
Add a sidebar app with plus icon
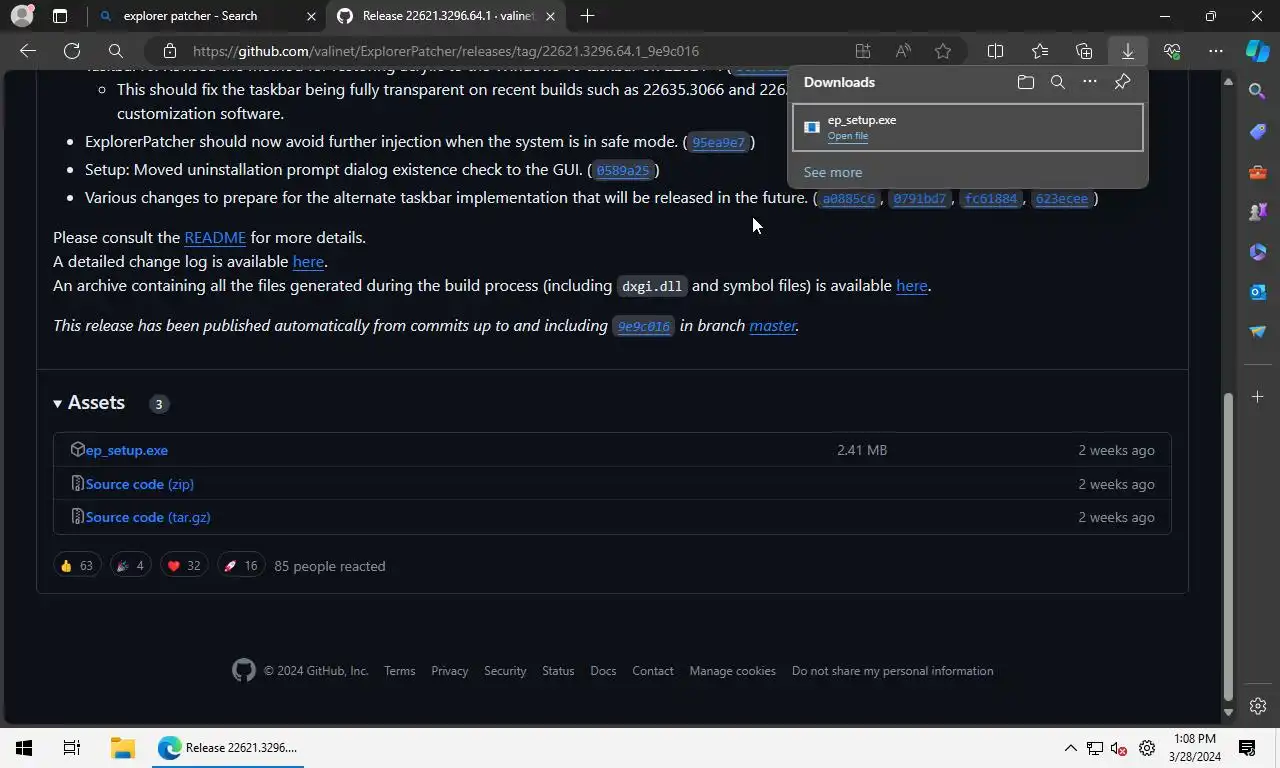1258,397
